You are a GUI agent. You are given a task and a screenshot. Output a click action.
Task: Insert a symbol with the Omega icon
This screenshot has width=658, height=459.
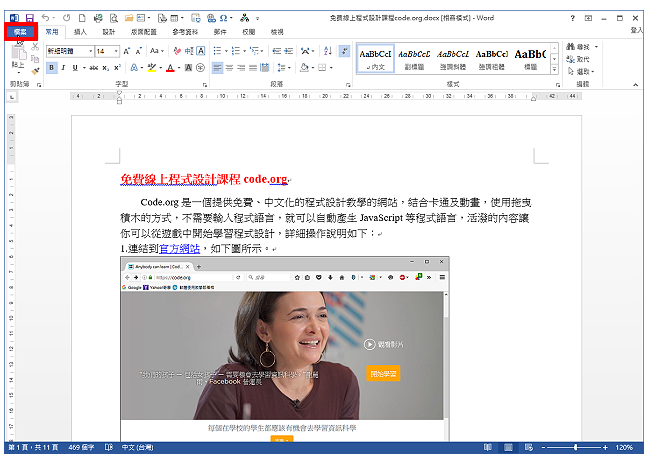pyautogui.click(x=223, y=18)
